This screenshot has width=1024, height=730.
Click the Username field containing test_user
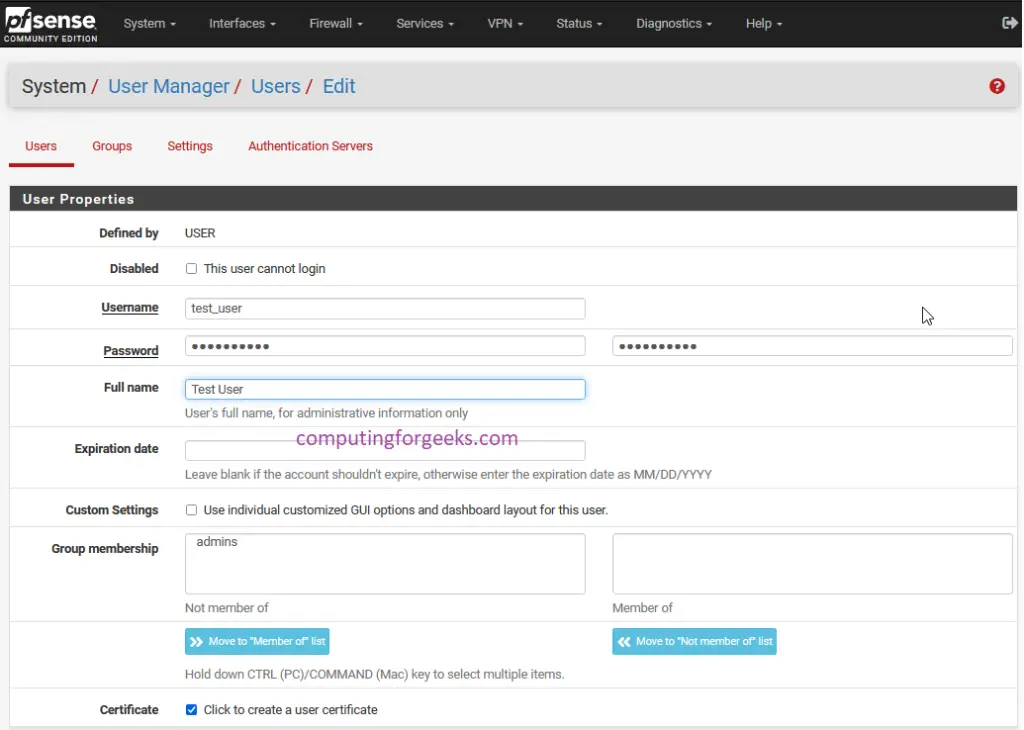point(385,308)
